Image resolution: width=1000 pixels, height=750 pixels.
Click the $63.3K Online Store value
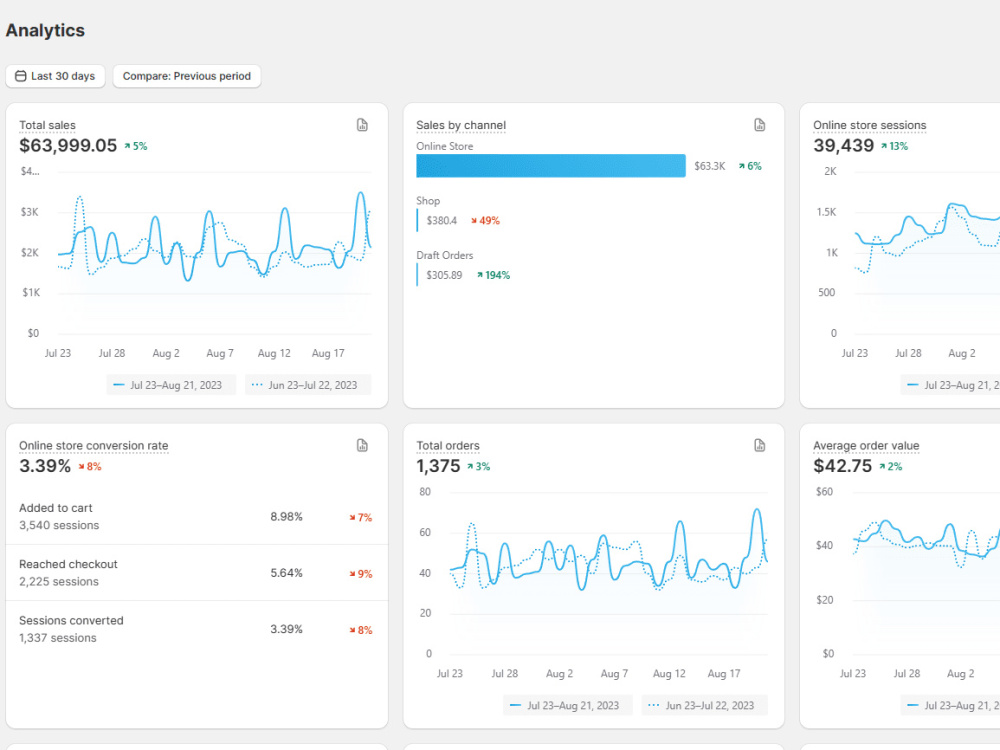pos(710,166)
